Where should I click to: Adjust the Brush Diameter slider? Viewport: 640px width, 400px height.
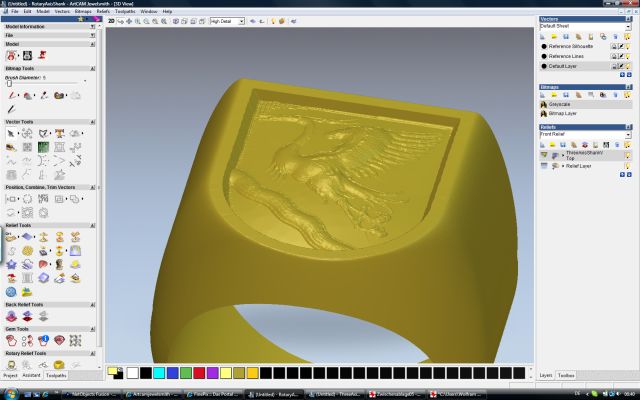(x=10, y=83)
